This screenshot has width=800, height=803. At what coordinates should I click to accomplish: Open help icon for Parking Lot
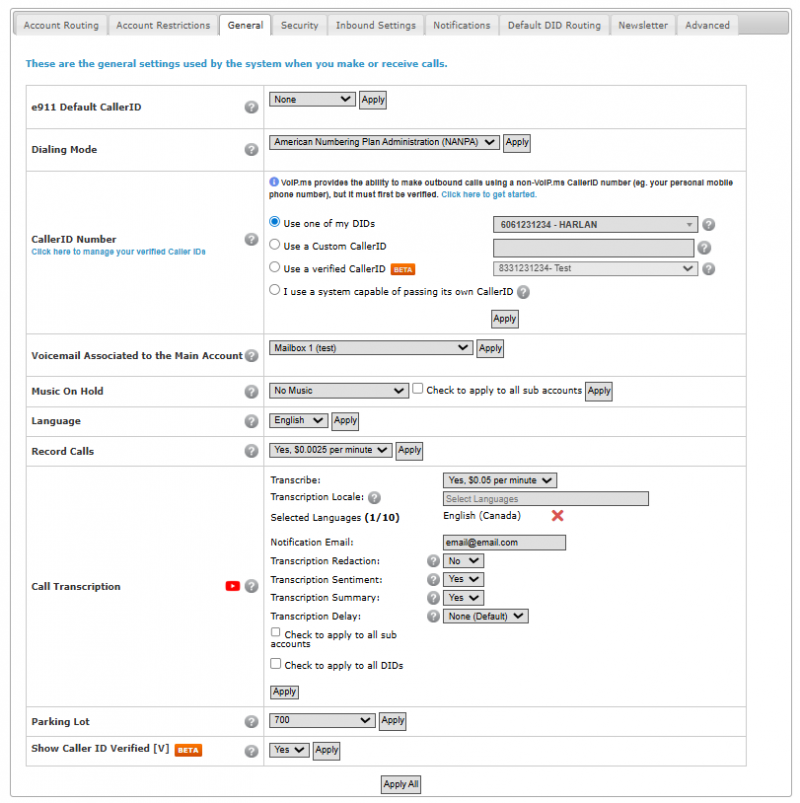pos(251,722)
